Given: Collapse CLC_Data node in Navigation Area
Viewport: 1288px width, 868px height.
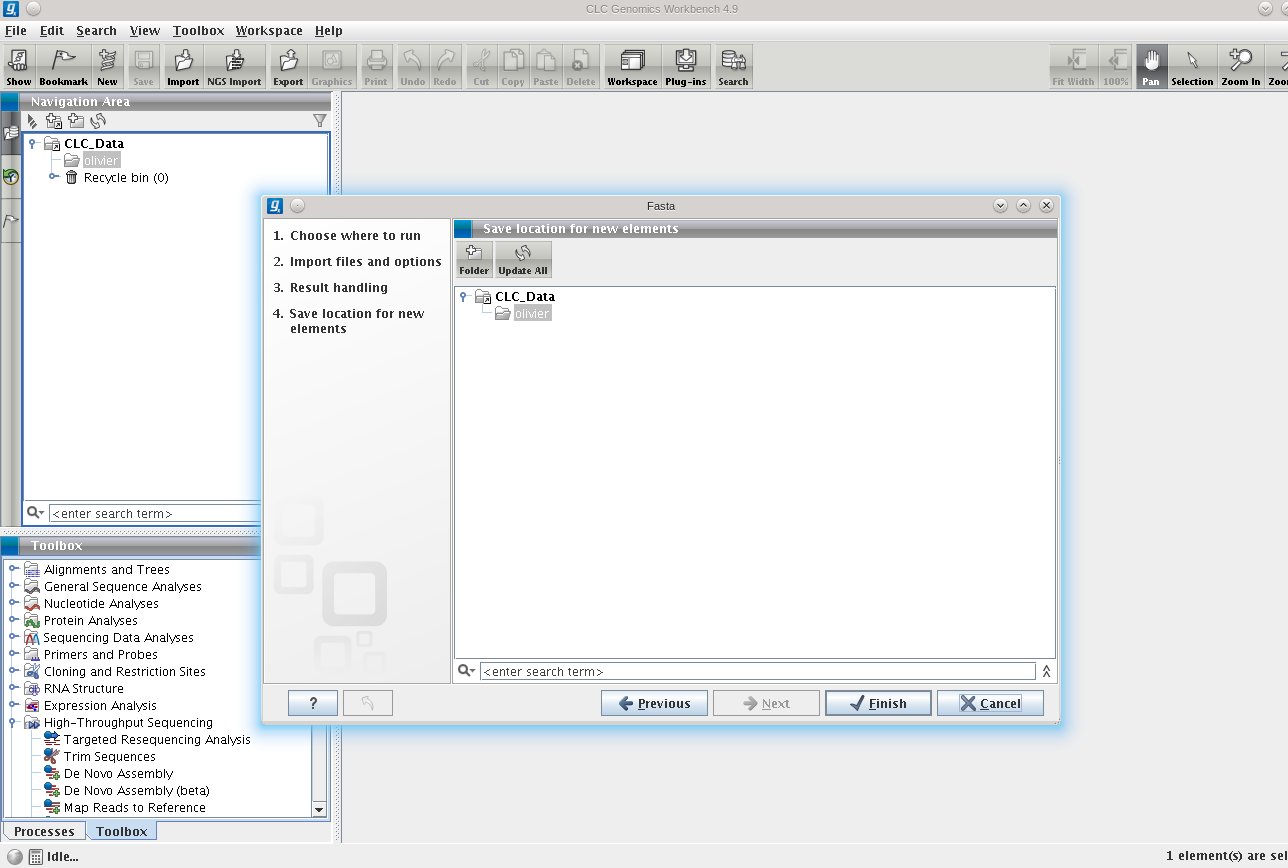Looking at the screenshot, I should [33, 143].
